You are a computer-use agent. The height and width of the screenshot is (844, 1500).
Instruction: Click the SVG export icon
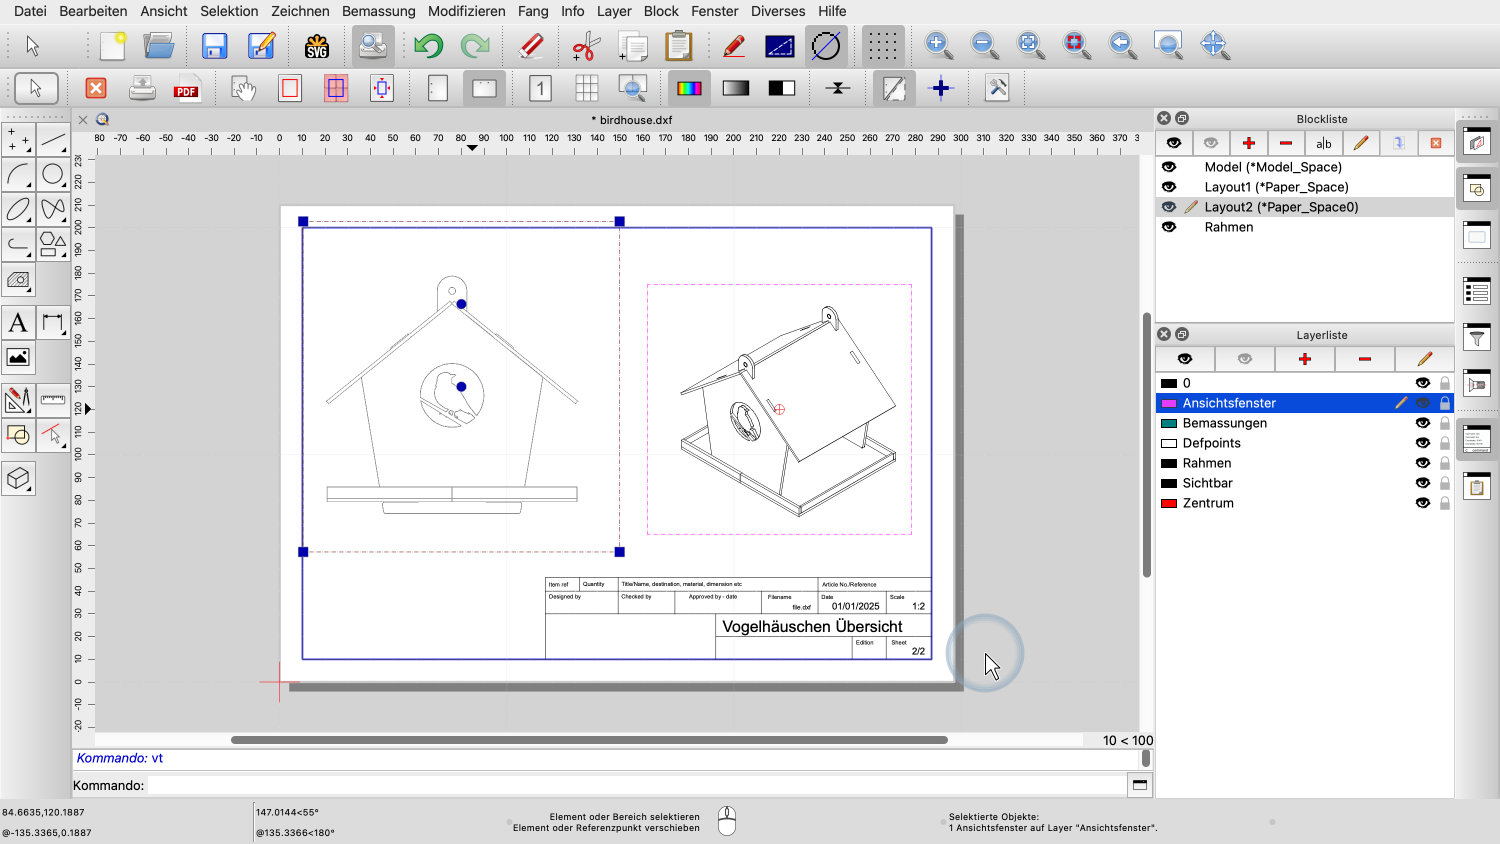pyautogui.click(x=316, y=46)
